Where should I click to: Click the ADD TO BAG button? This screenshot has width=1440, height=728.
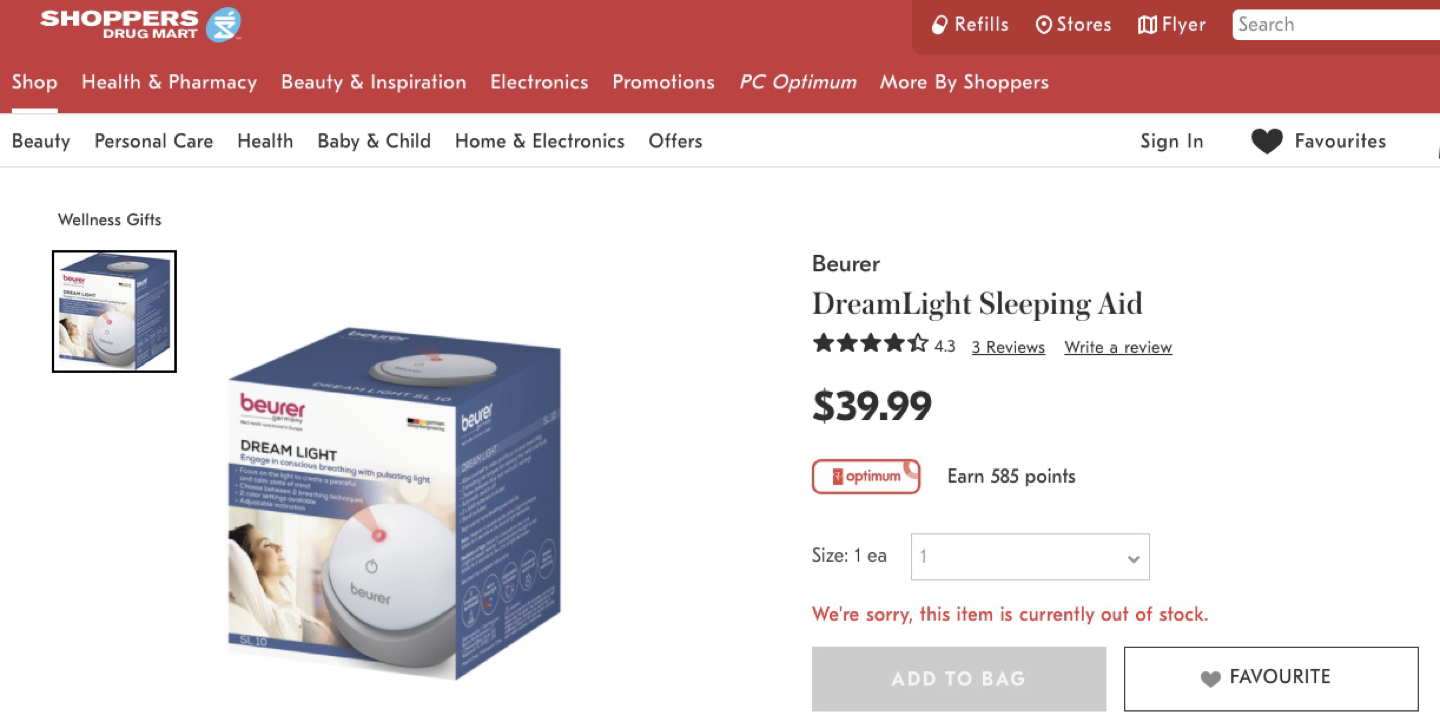pos(959,679)
